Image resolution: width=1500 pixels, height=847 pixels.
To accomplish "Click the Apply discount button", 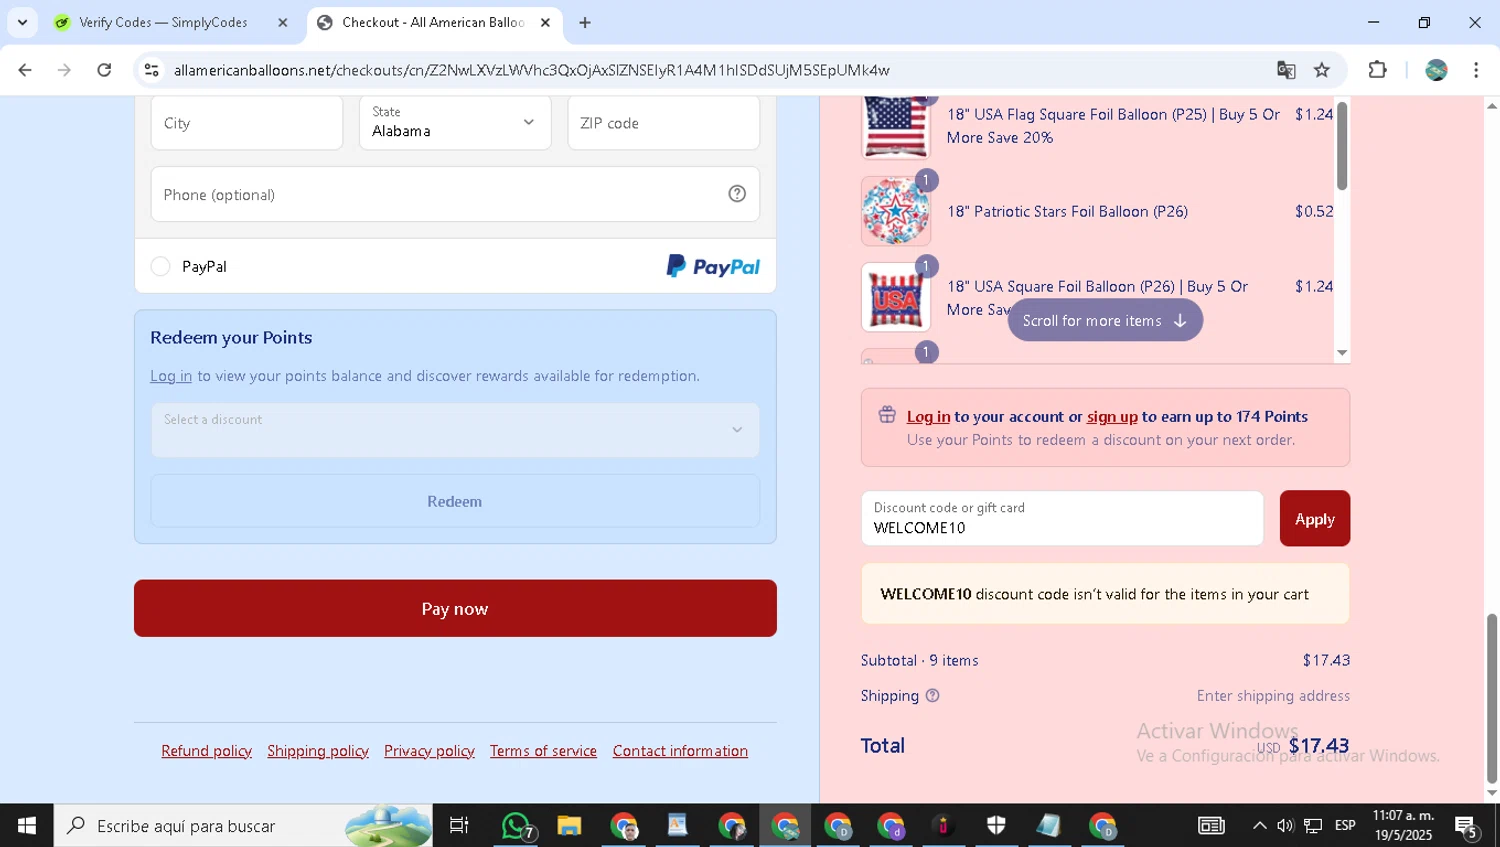I will 1315,518.
